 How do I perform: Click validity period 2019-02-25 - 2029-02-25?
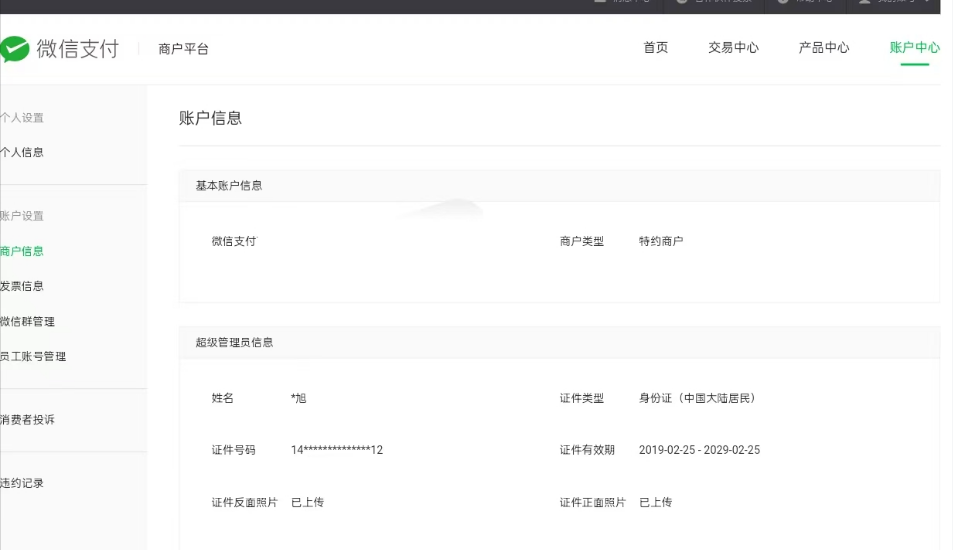click(699, 450)
